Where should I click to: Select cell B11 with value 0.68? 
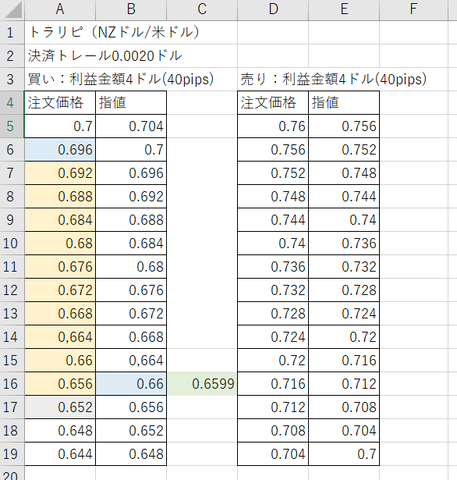tap(131, 266)
